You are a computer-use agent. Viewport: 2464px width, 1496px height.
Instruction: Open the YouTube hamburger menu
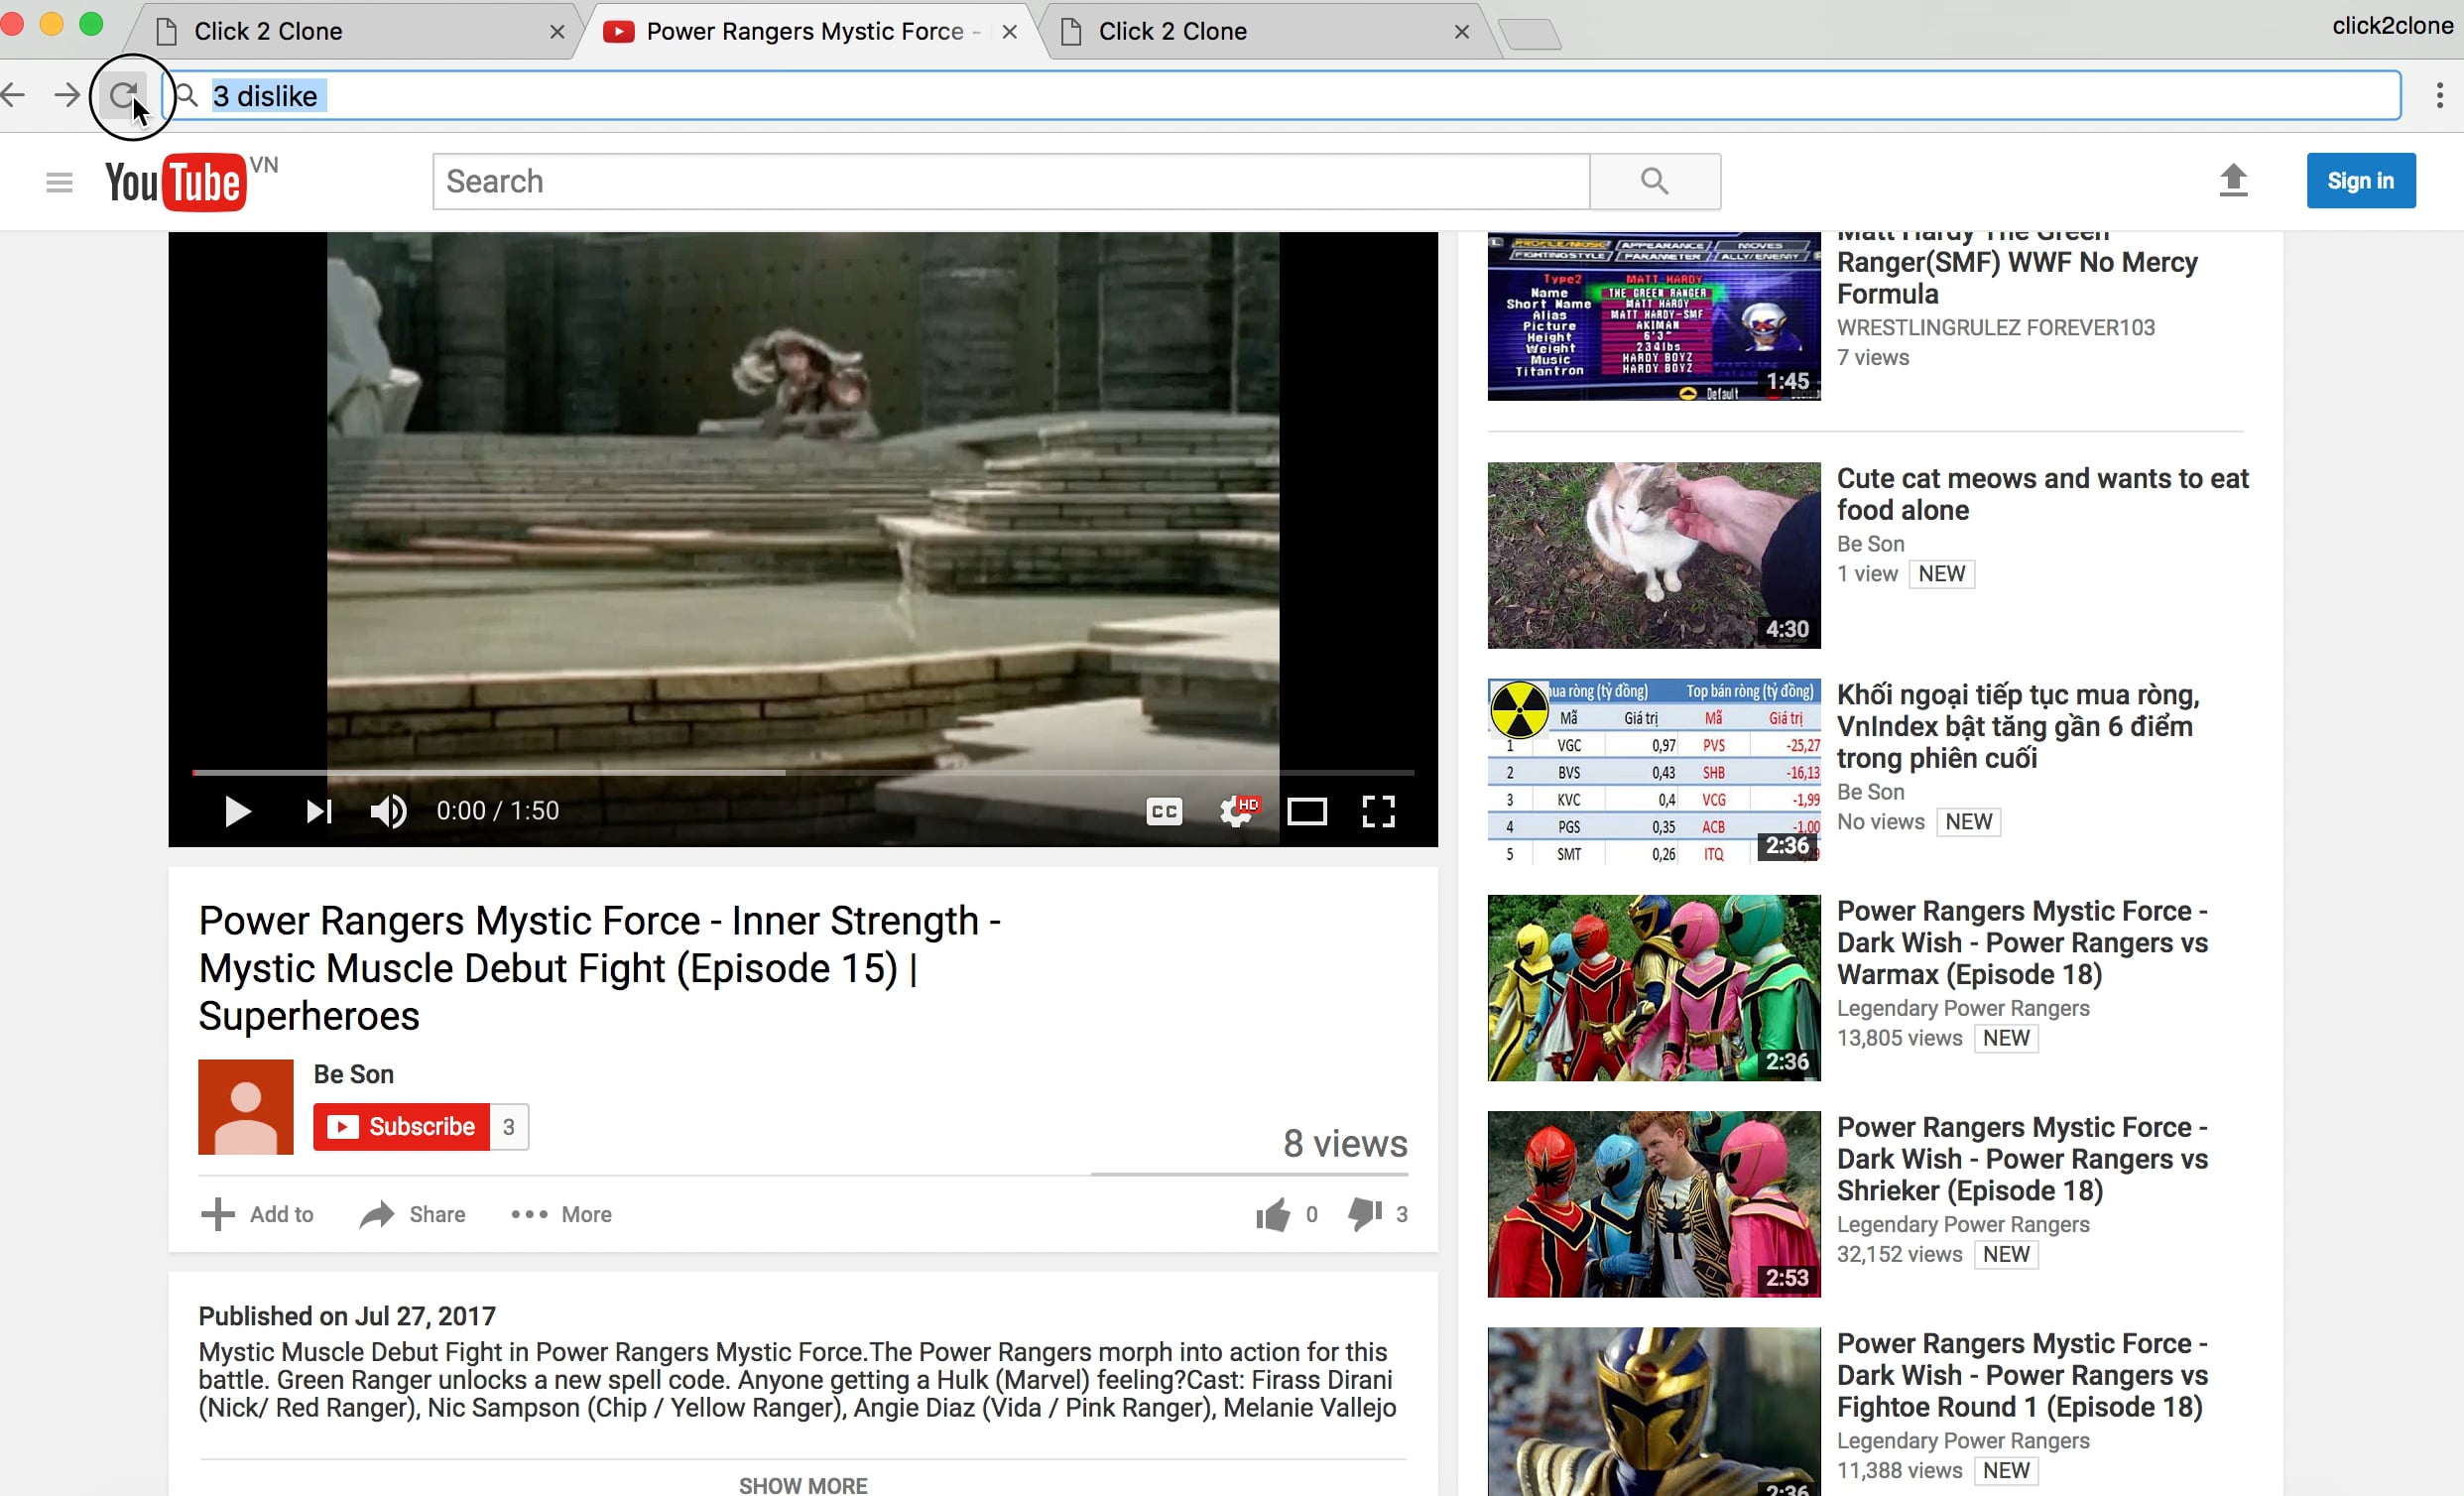pyautogui.click(x=59, y=181)
